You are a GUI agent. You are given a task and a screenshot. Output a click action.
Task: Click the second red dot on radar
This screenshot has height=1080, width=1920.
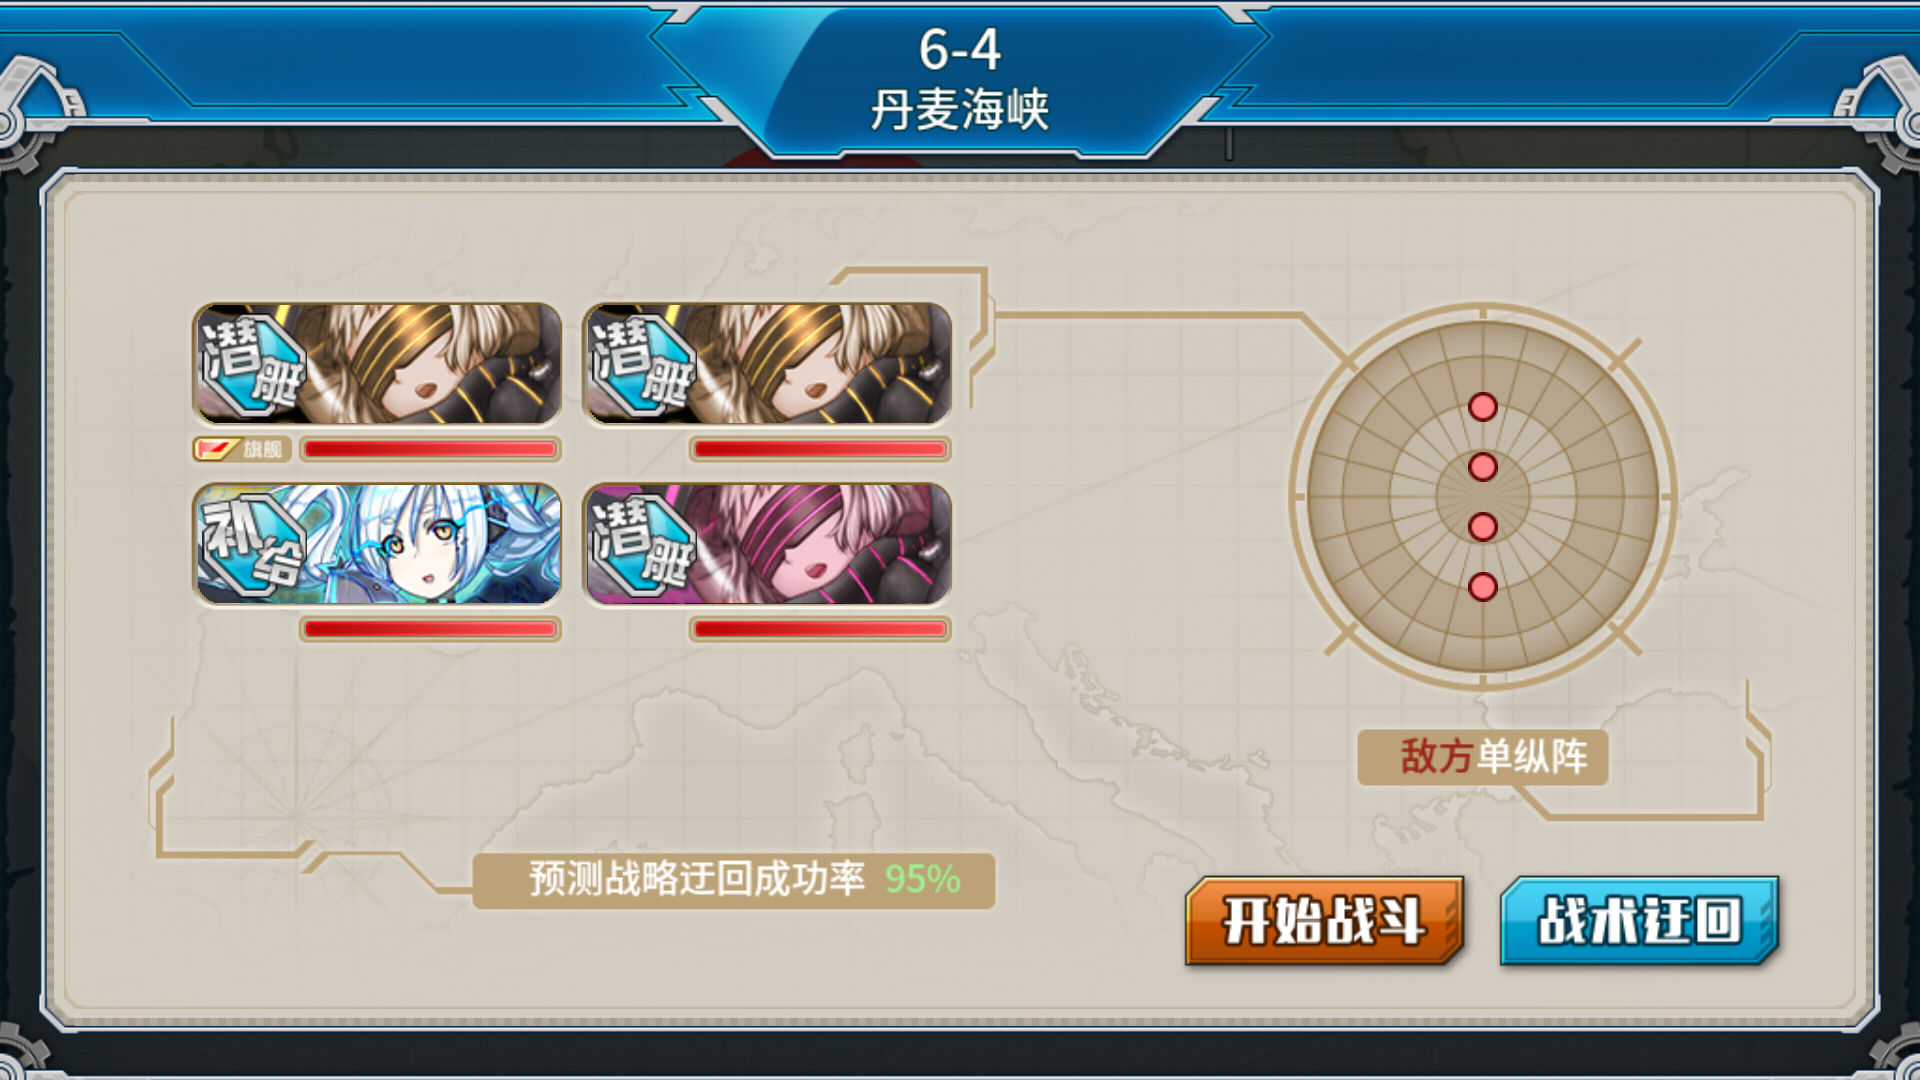pos(1483,467)
